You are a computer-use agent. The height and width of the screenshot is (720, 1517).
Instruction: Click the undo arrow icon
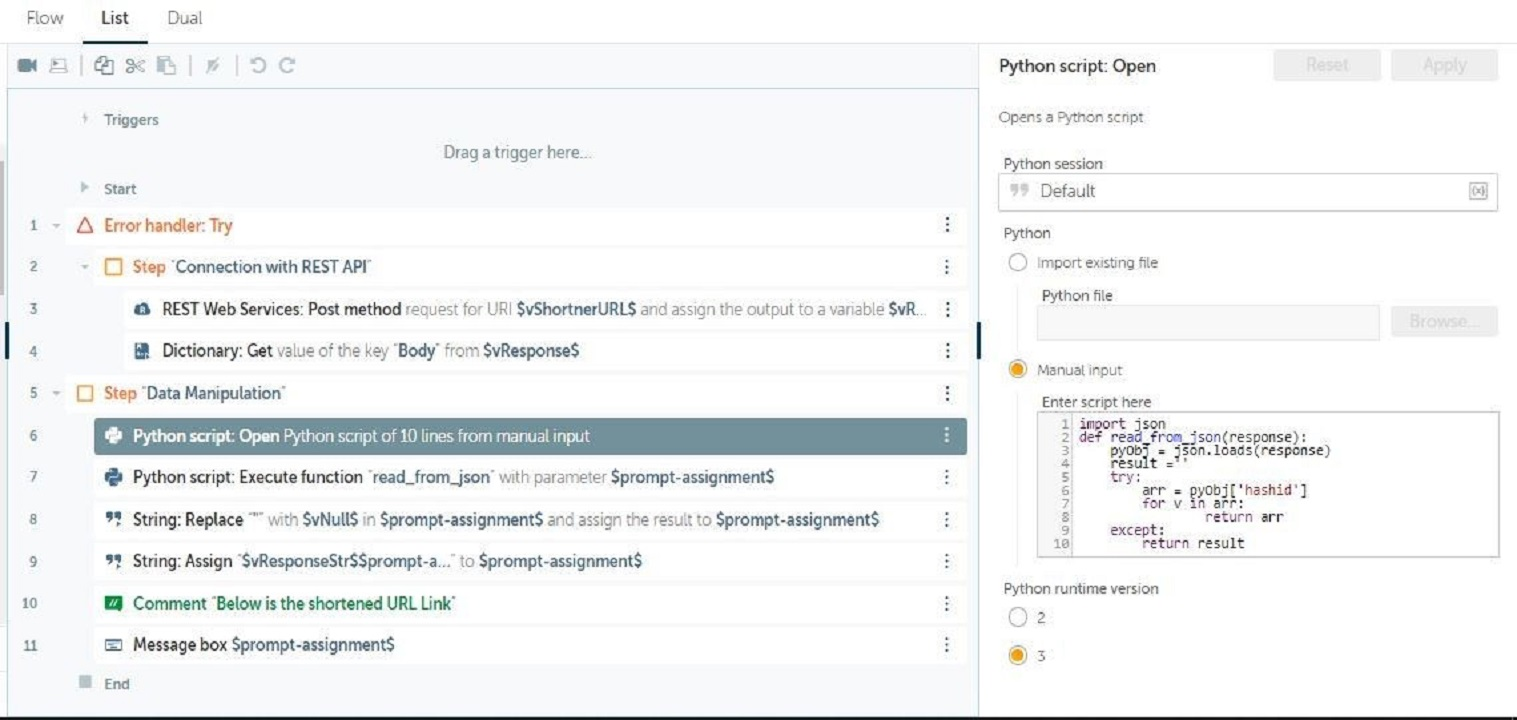click(x=258, y=66)
